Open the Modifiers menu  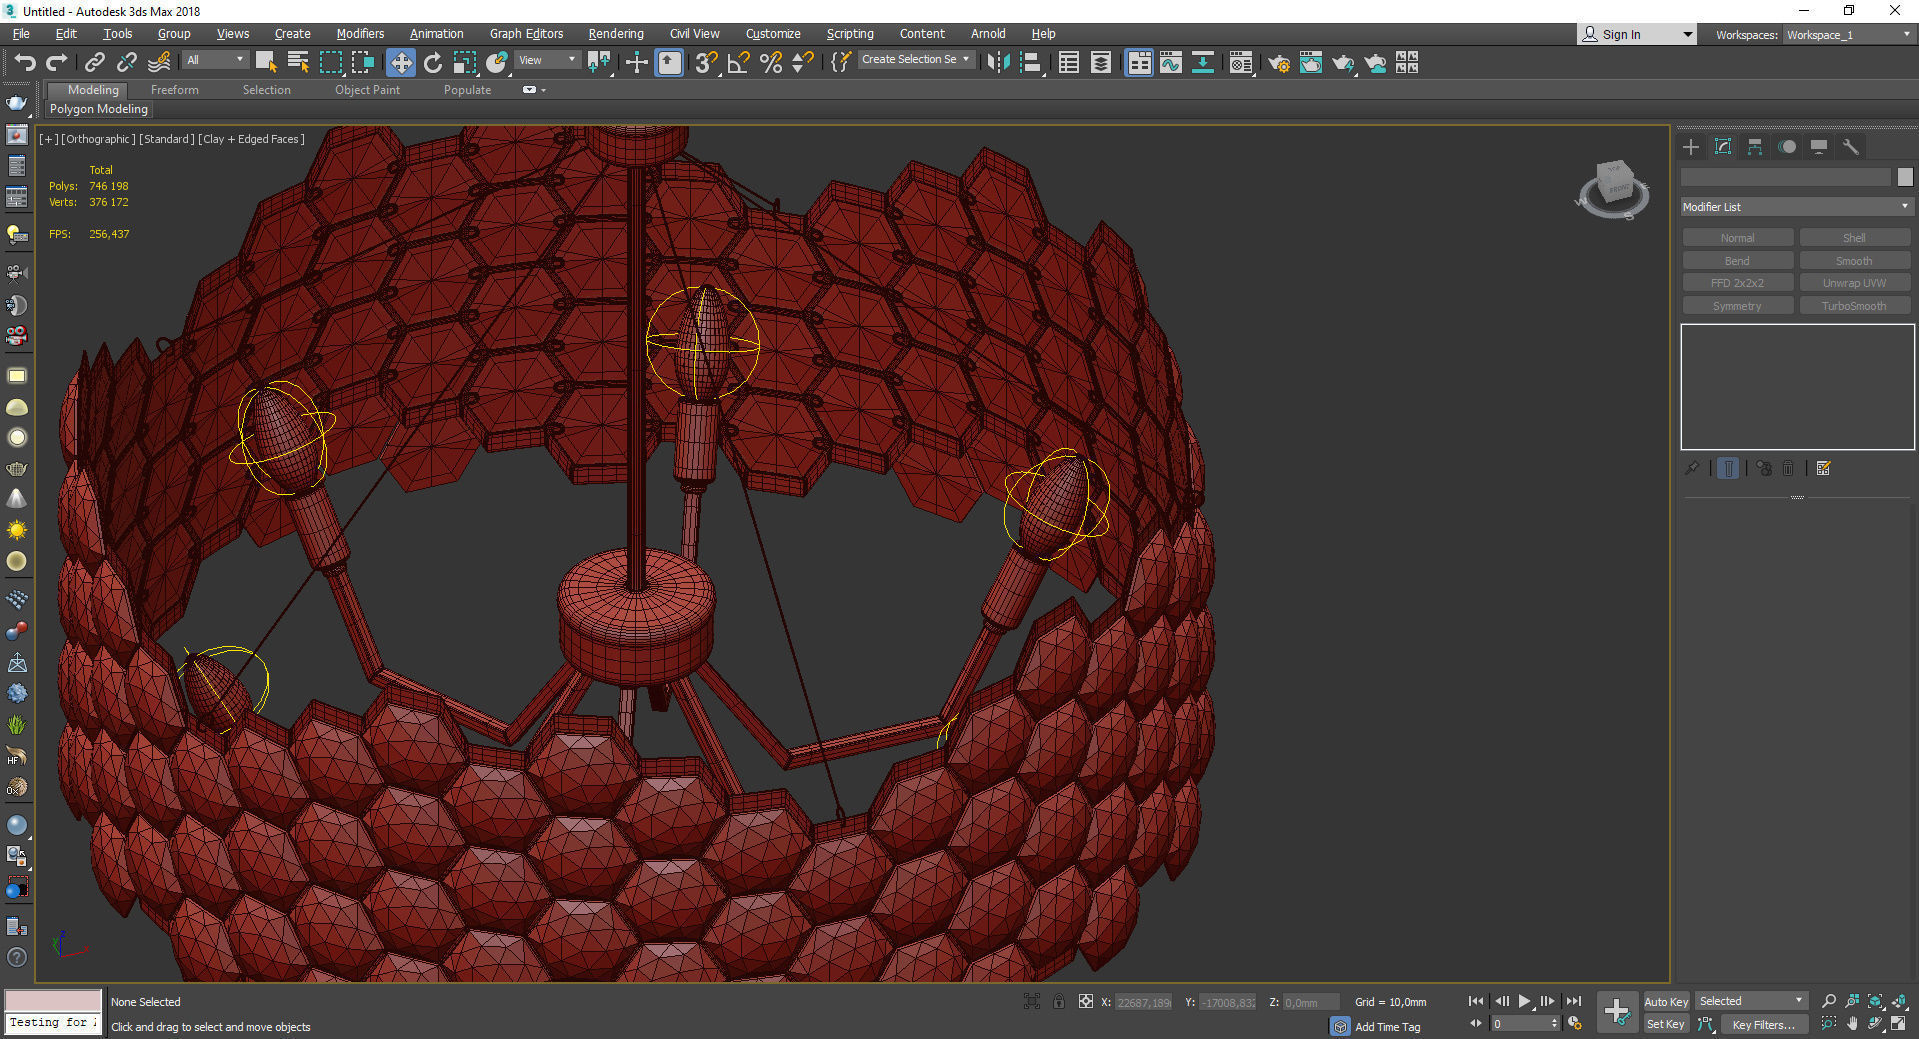tap(360, 34)
